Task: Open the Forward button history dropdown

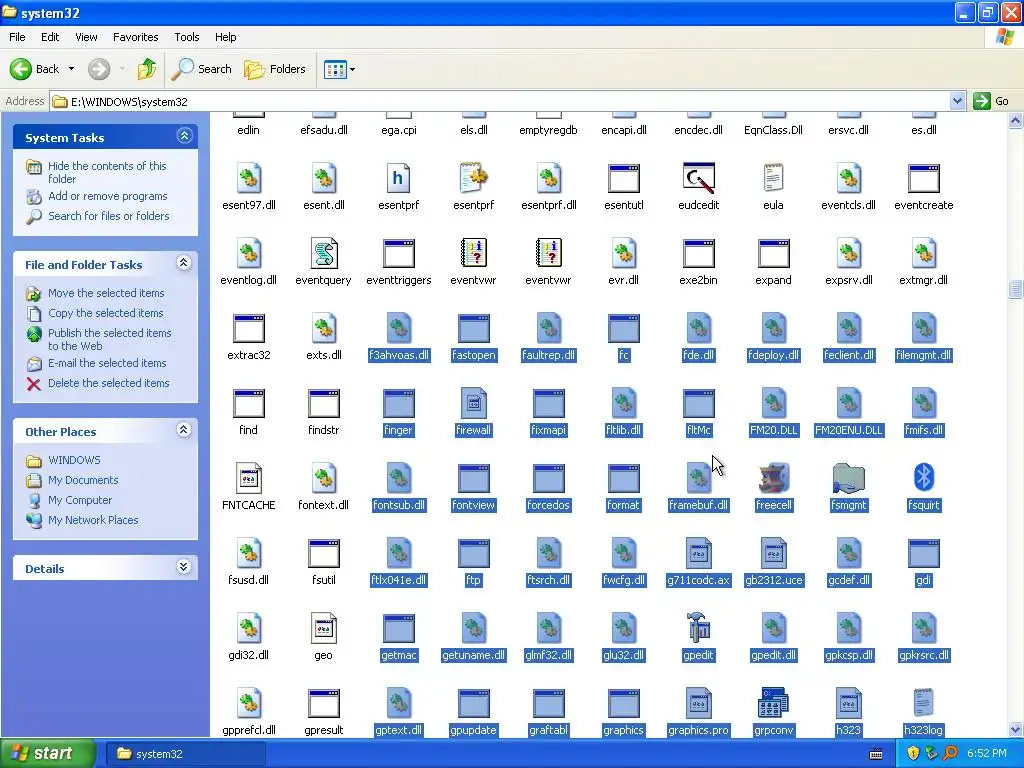Action: coord(122,69)
